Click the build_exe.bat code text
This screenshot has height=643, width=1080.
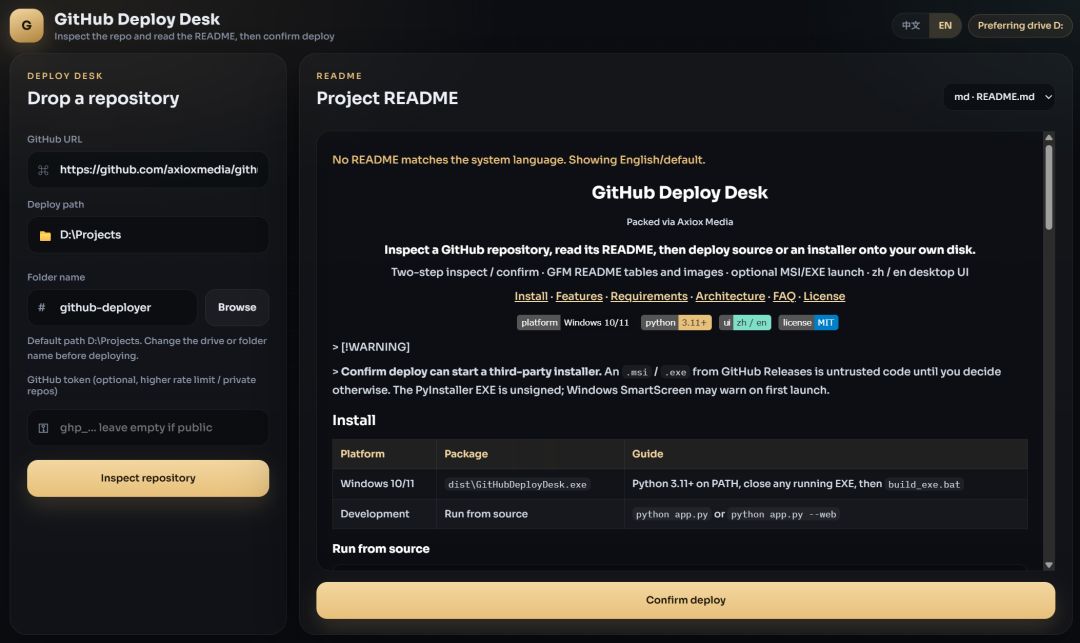point(924,485)
